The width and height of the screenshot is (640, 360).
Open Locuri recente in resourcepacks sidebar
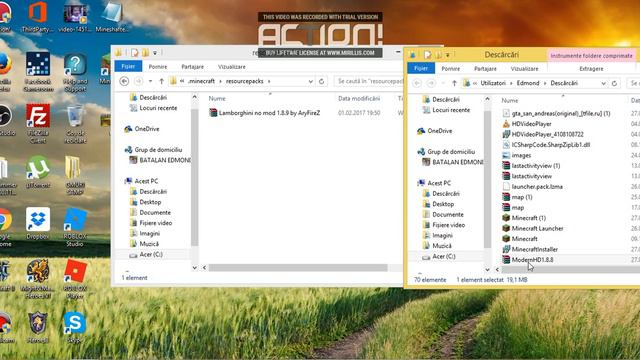[x=153, y=108]
